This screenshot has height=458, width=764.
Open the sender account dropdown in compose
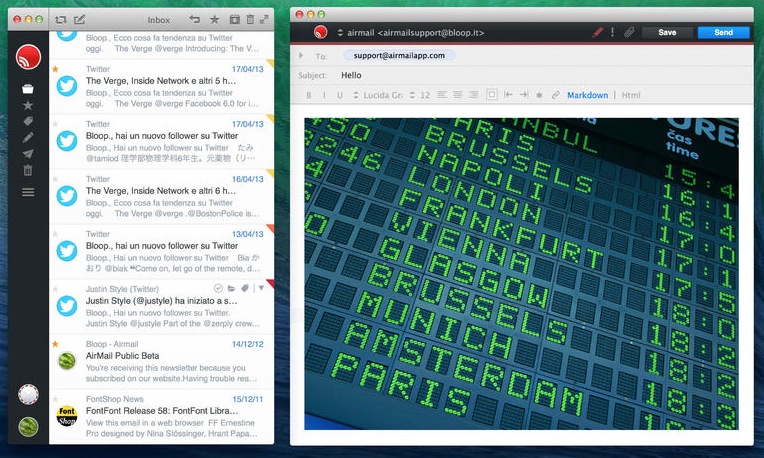pyautogui.click(x=340, y=33)
